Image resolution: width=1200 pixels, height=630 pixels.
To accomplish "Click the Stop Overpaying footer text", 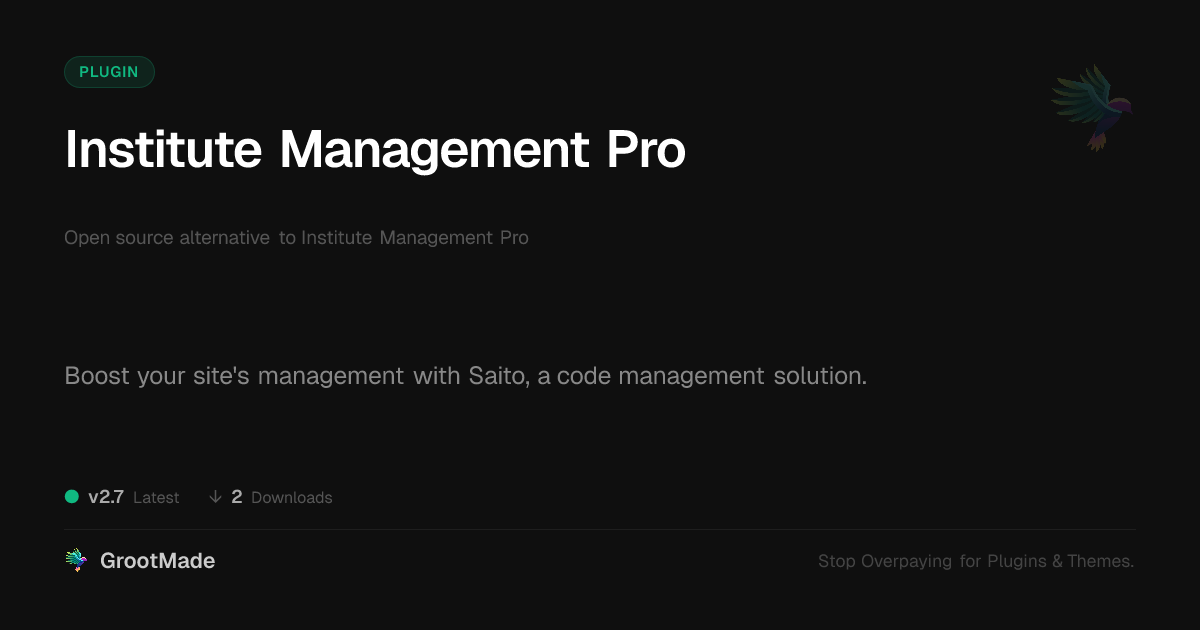I will (x=884, y=562).
